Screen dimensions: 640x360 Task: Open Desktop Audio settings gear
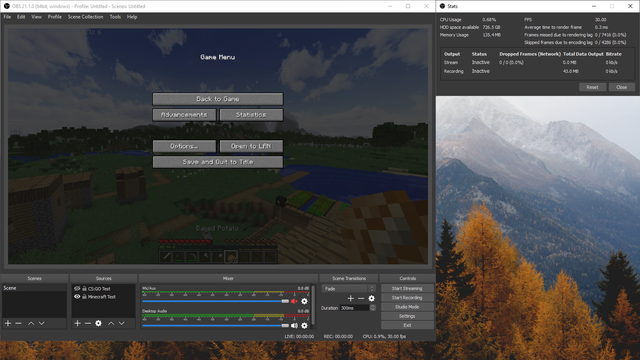point(304,325)
